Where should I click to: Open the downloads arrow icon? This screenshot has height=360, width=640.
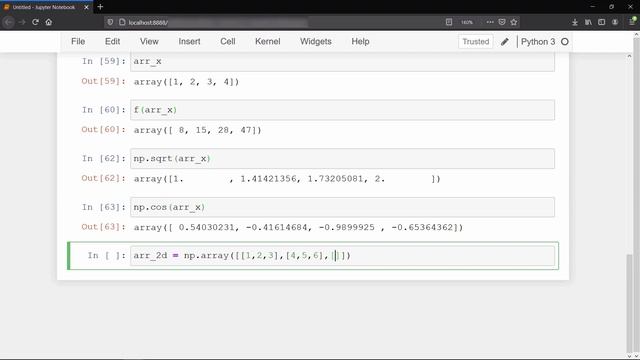pyautogui.click(x=575, y=22)
